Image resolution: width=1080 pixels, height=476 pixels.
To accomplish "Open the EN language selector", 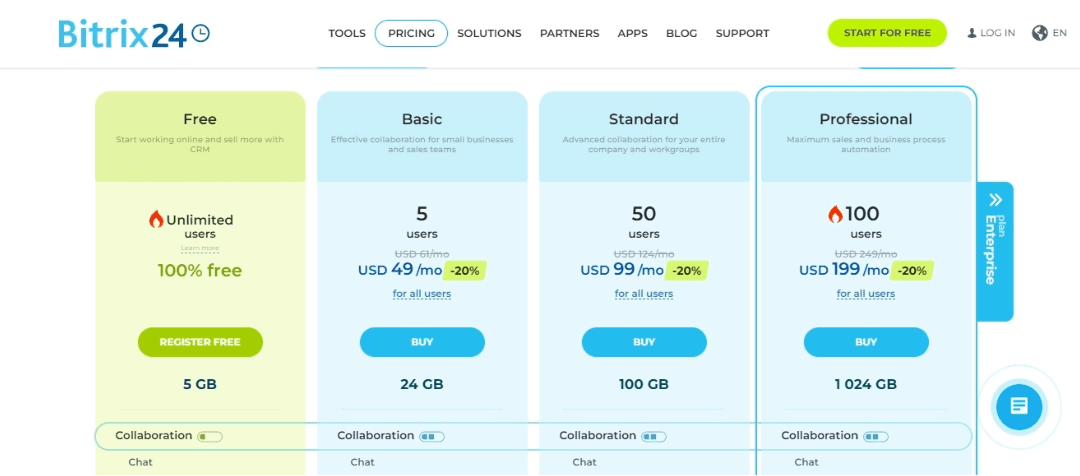I will click(1059, 33).
